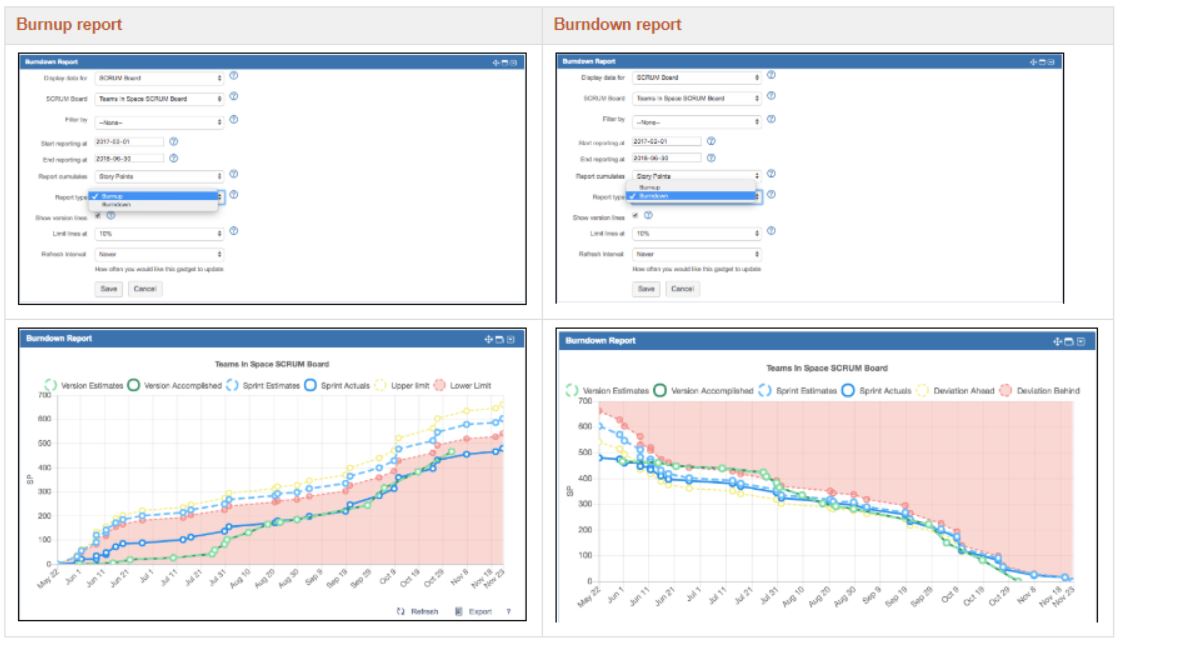Viewport: 1181px width, 651px height.
Task: Open help icon beside Report cumulates, Burndown form
Action: [x=771, y=174]
